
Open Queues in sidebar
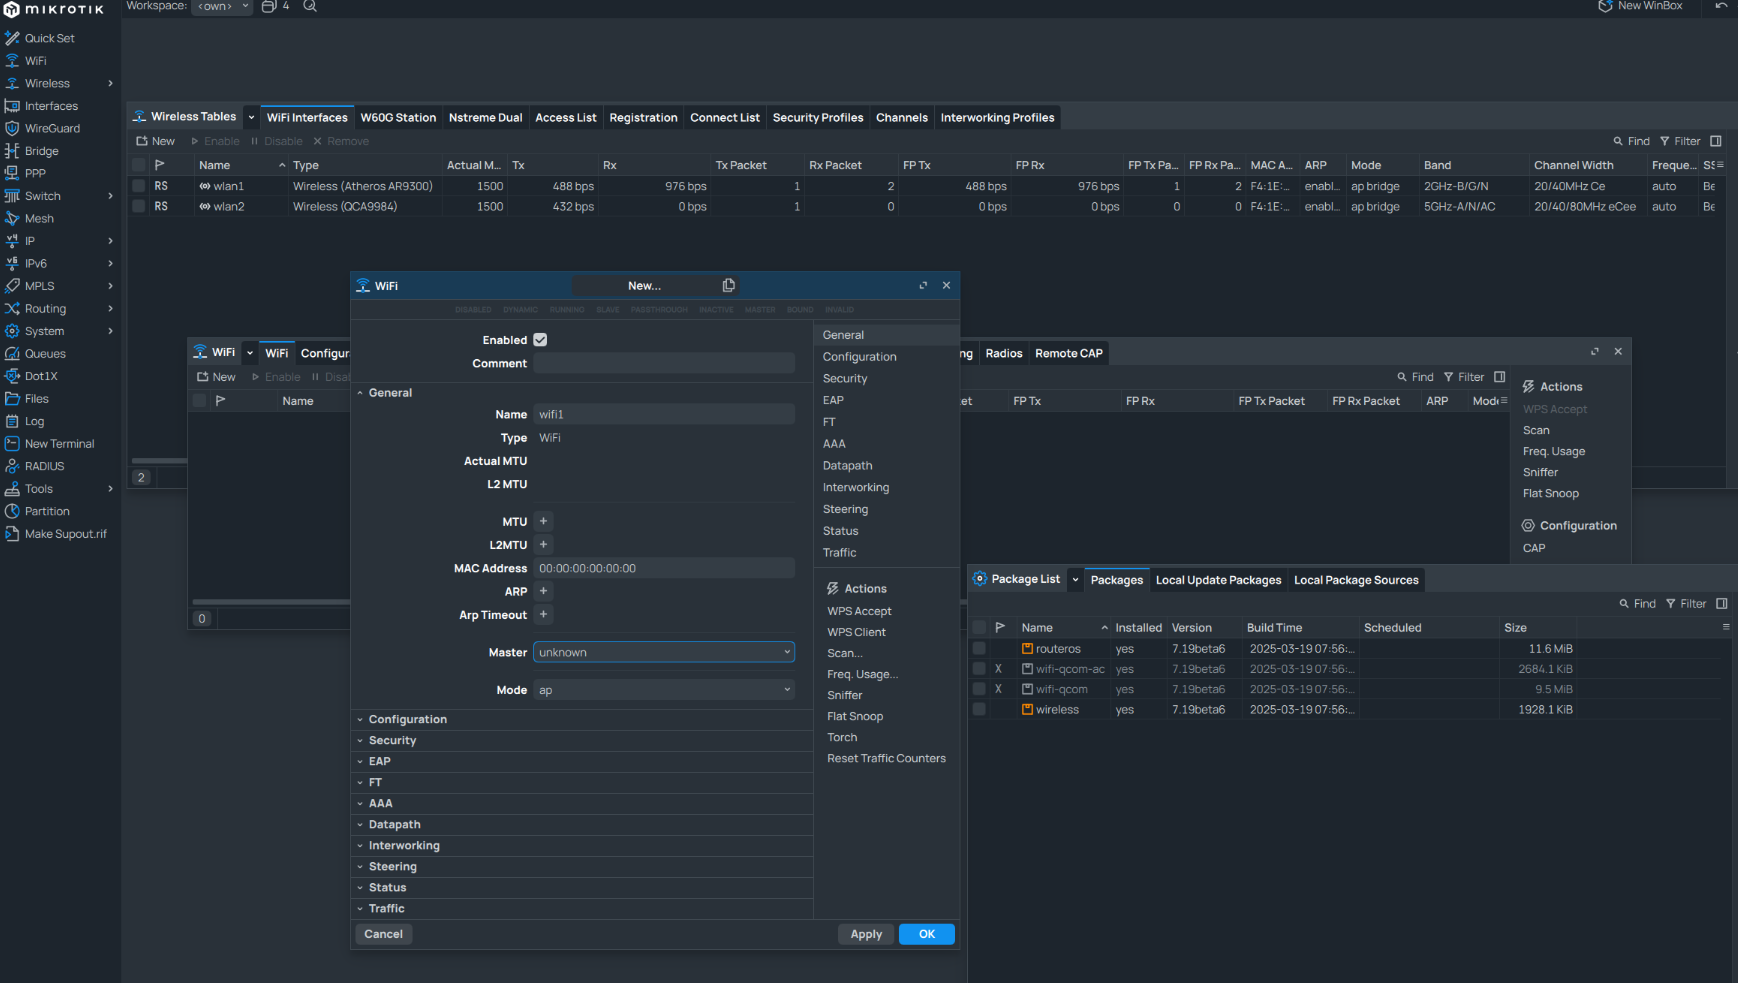tap(45, 354)
